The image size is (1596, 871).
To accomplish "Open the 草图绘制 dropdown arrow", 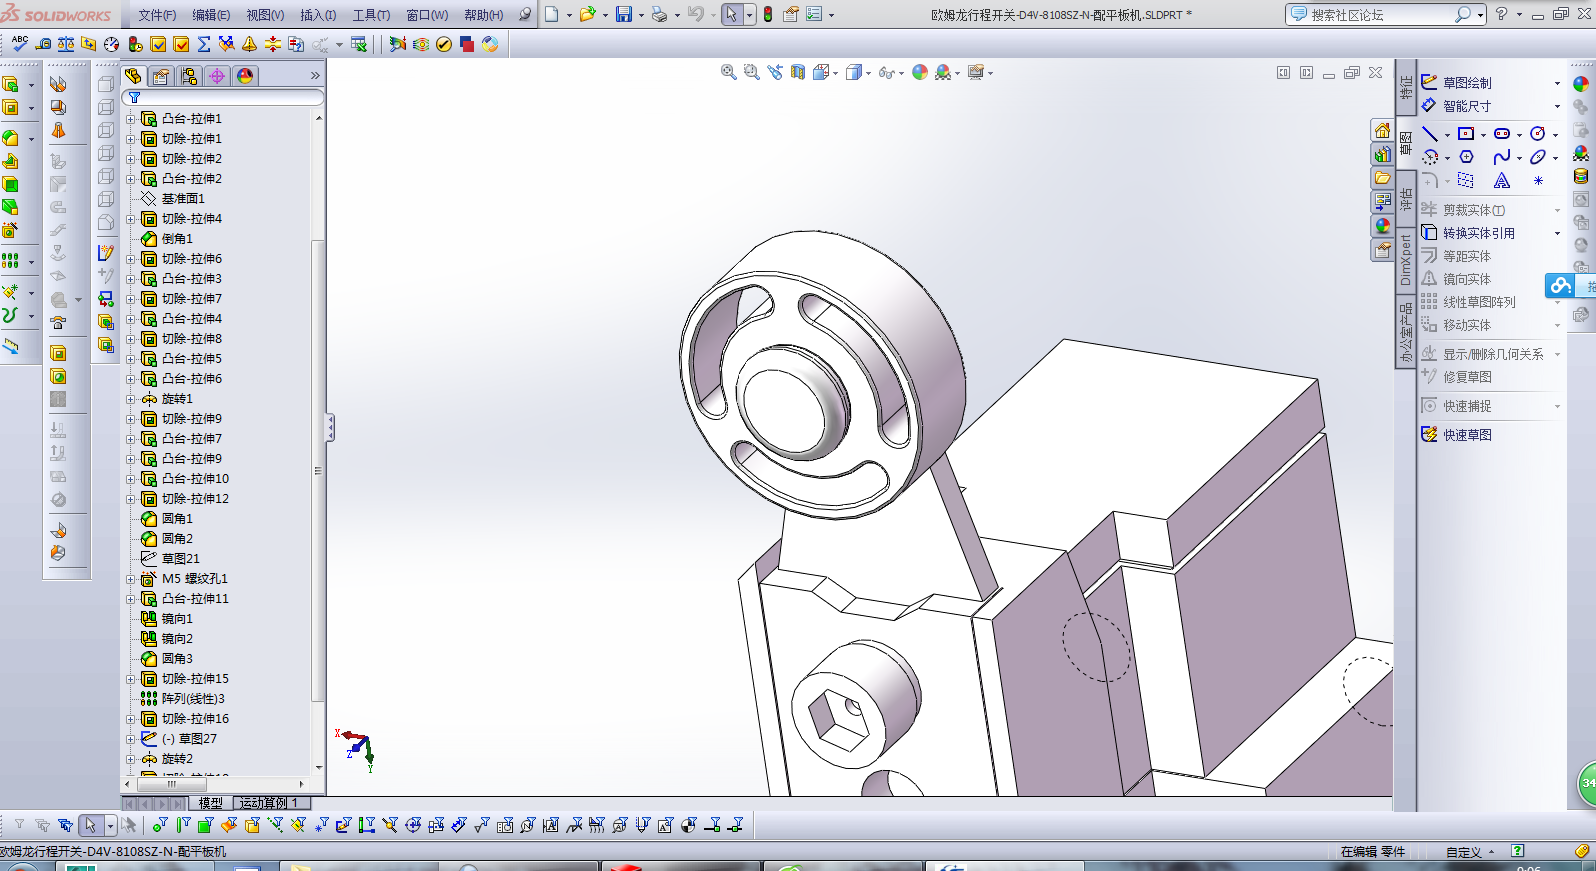I will (1557, 83).
